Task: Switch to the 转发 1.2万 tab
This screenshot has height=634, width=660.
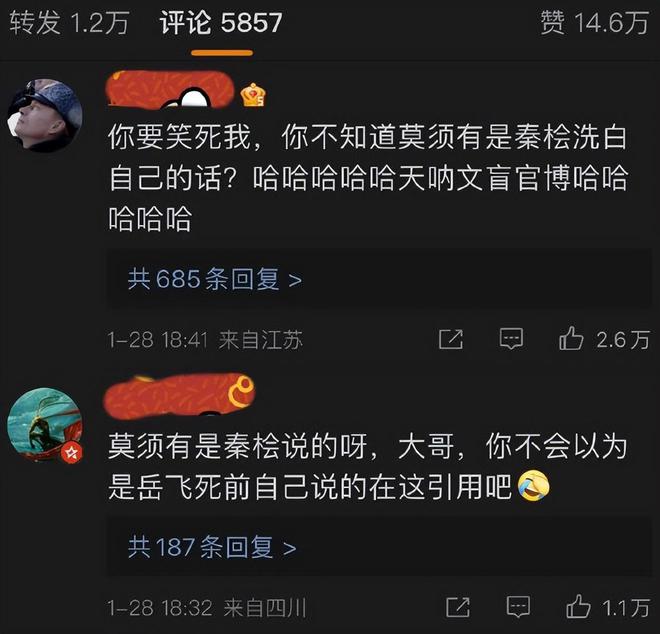Action: coord(69,23)
